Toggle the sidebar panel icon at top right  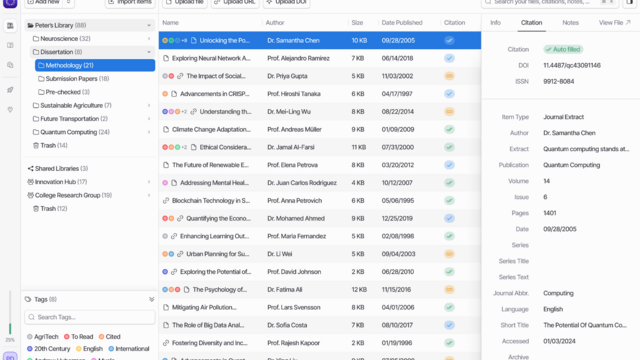[630, 2]
